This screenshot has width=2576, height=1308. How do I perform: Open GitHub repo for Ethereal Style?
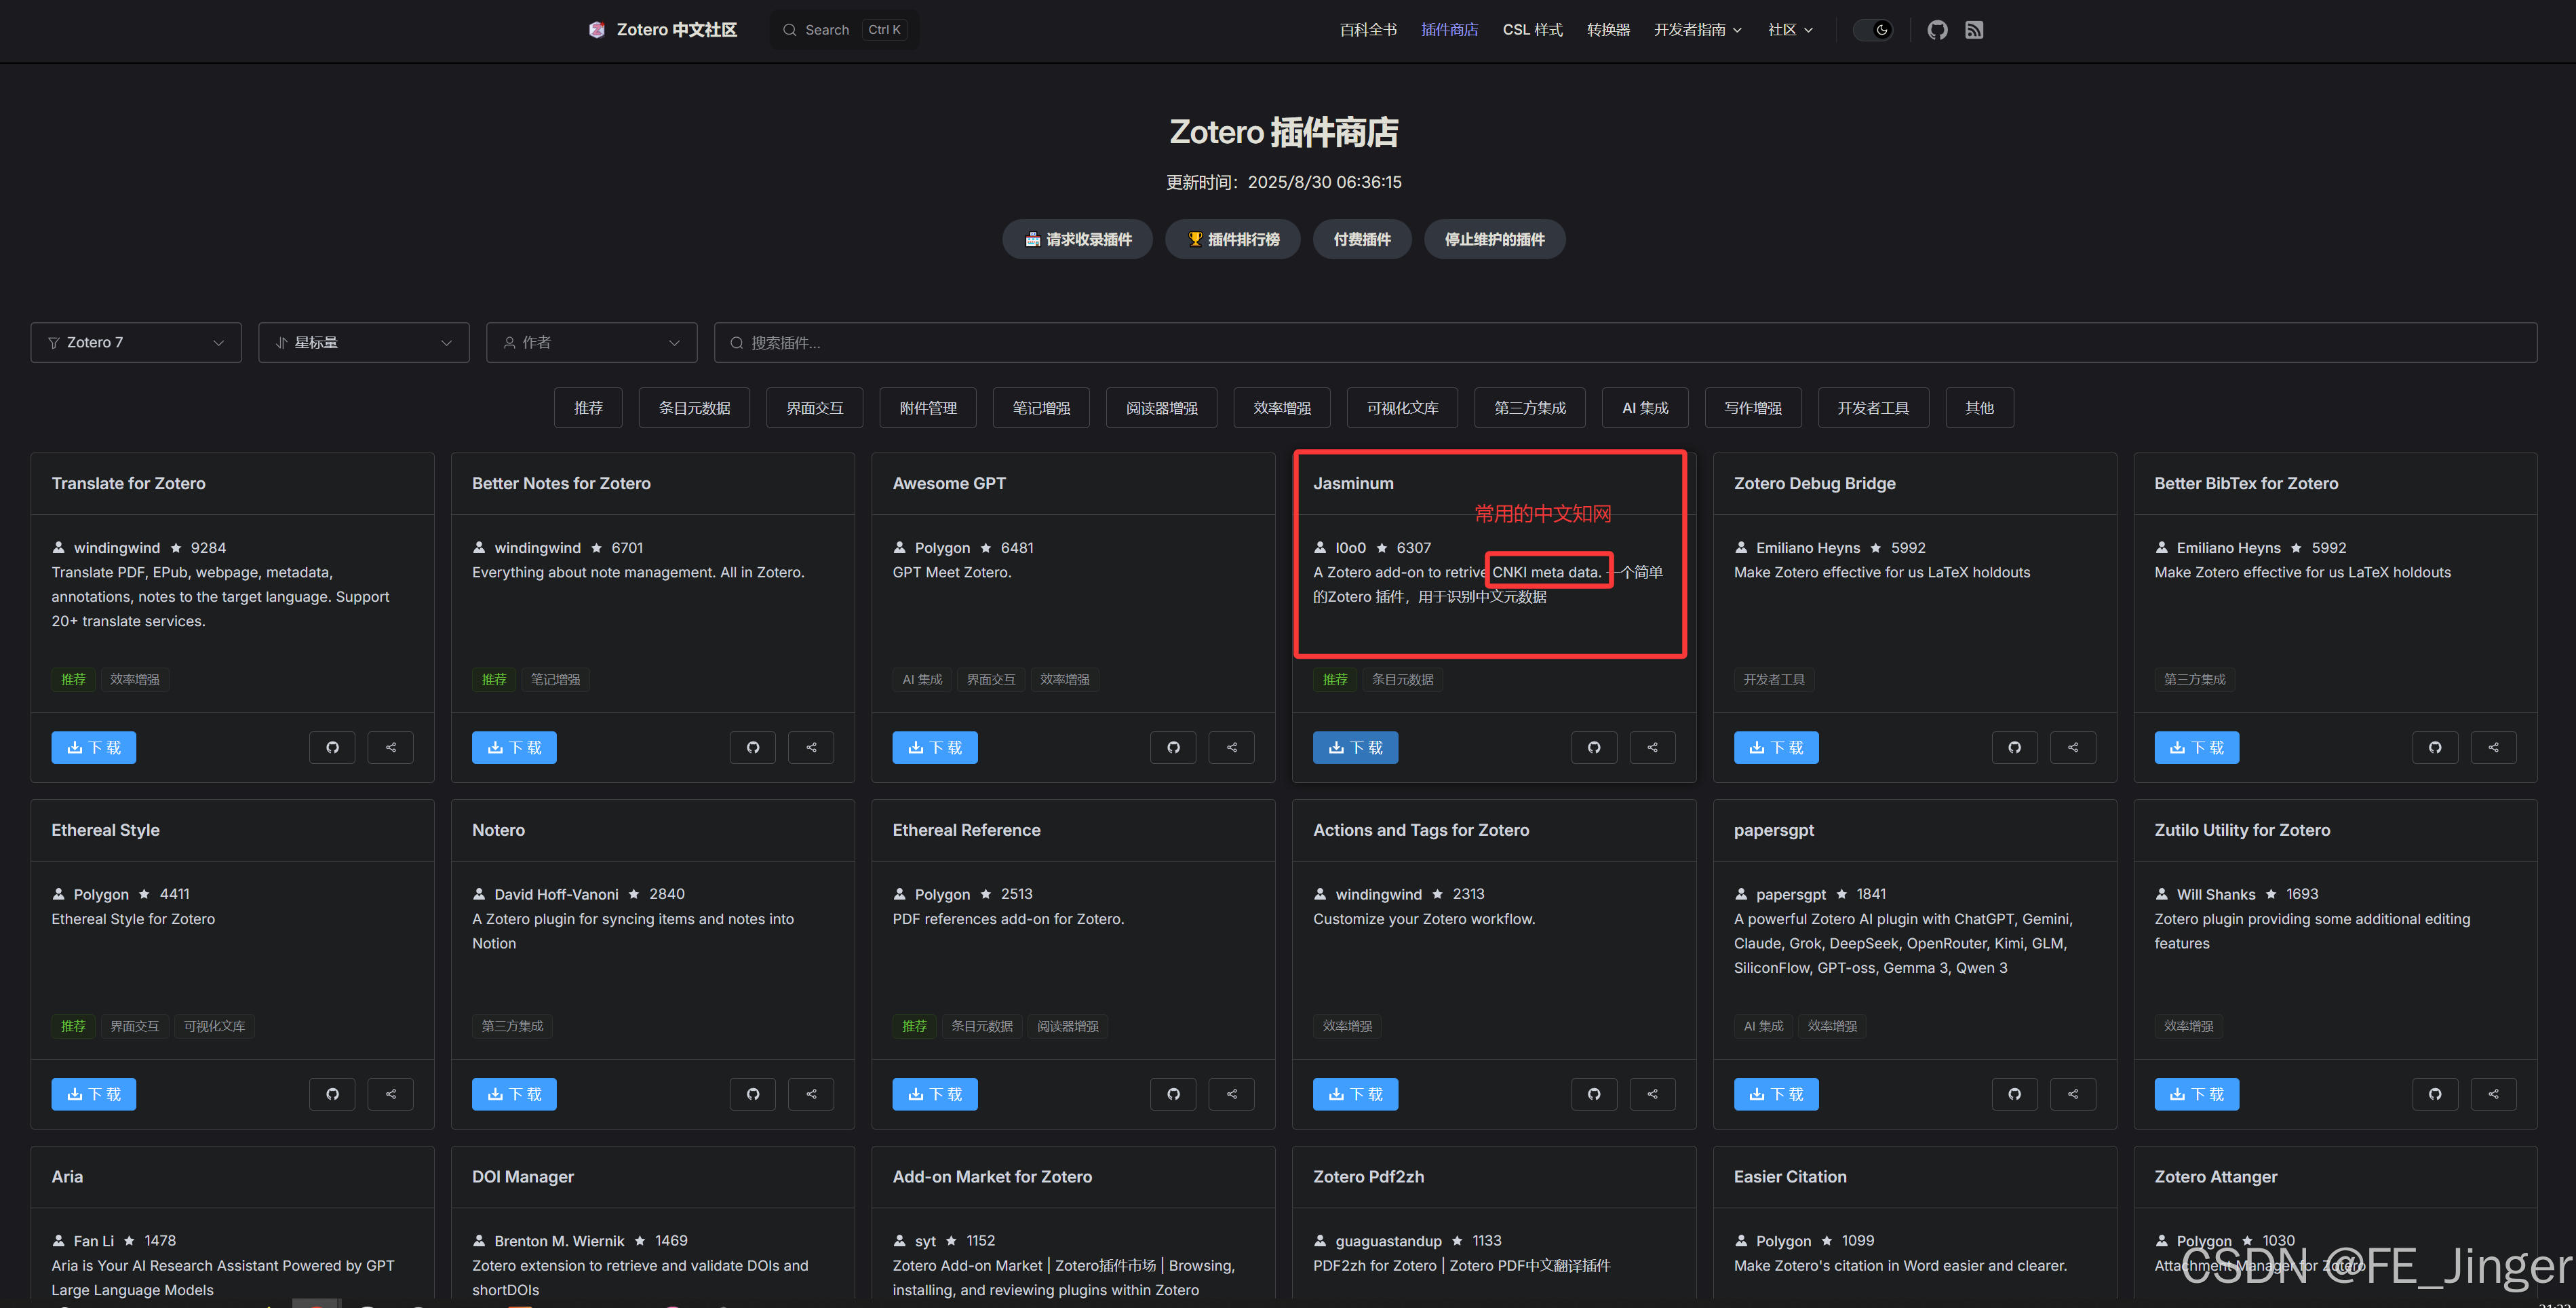332,1094
